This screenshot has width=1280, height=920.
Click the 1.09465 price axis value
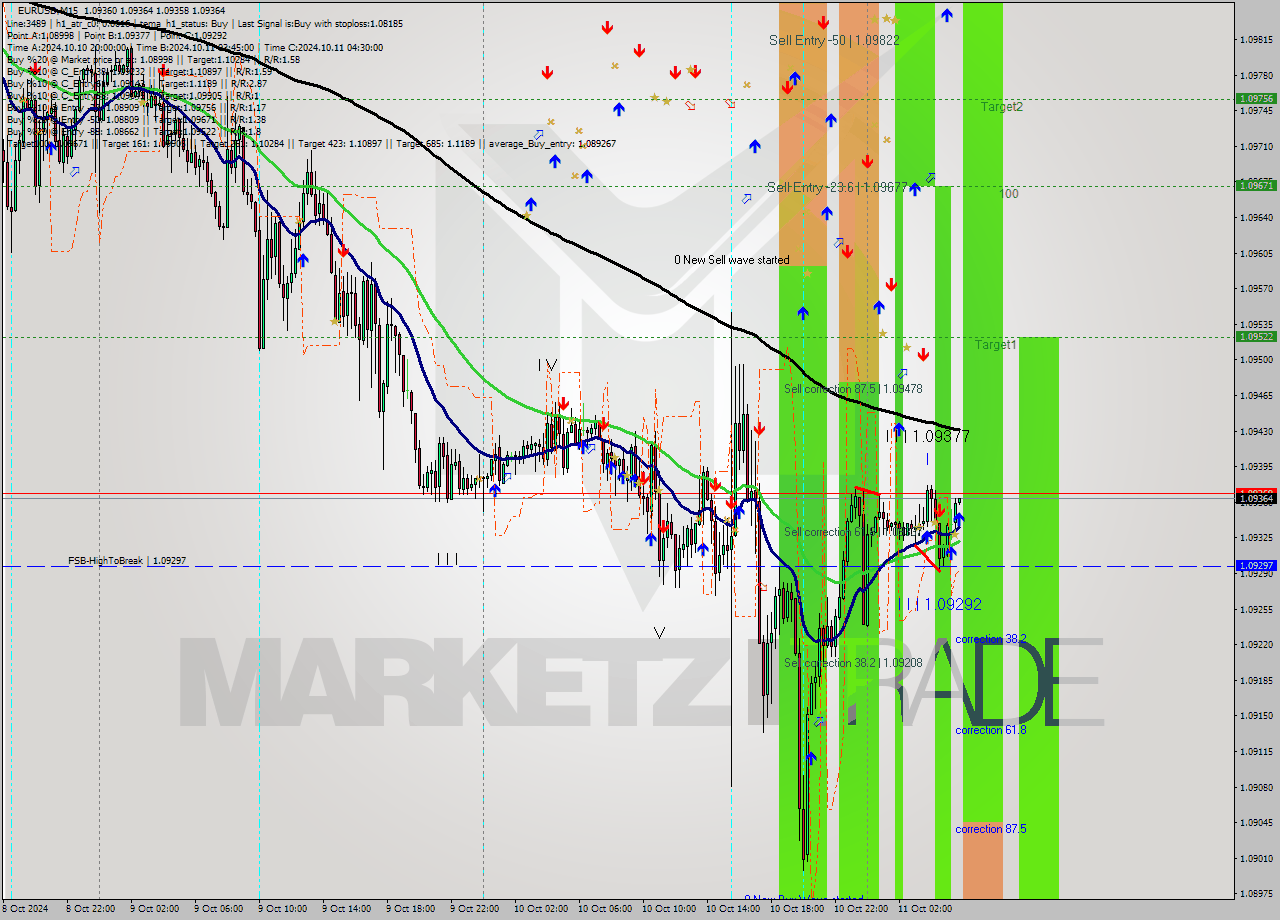1256,396
